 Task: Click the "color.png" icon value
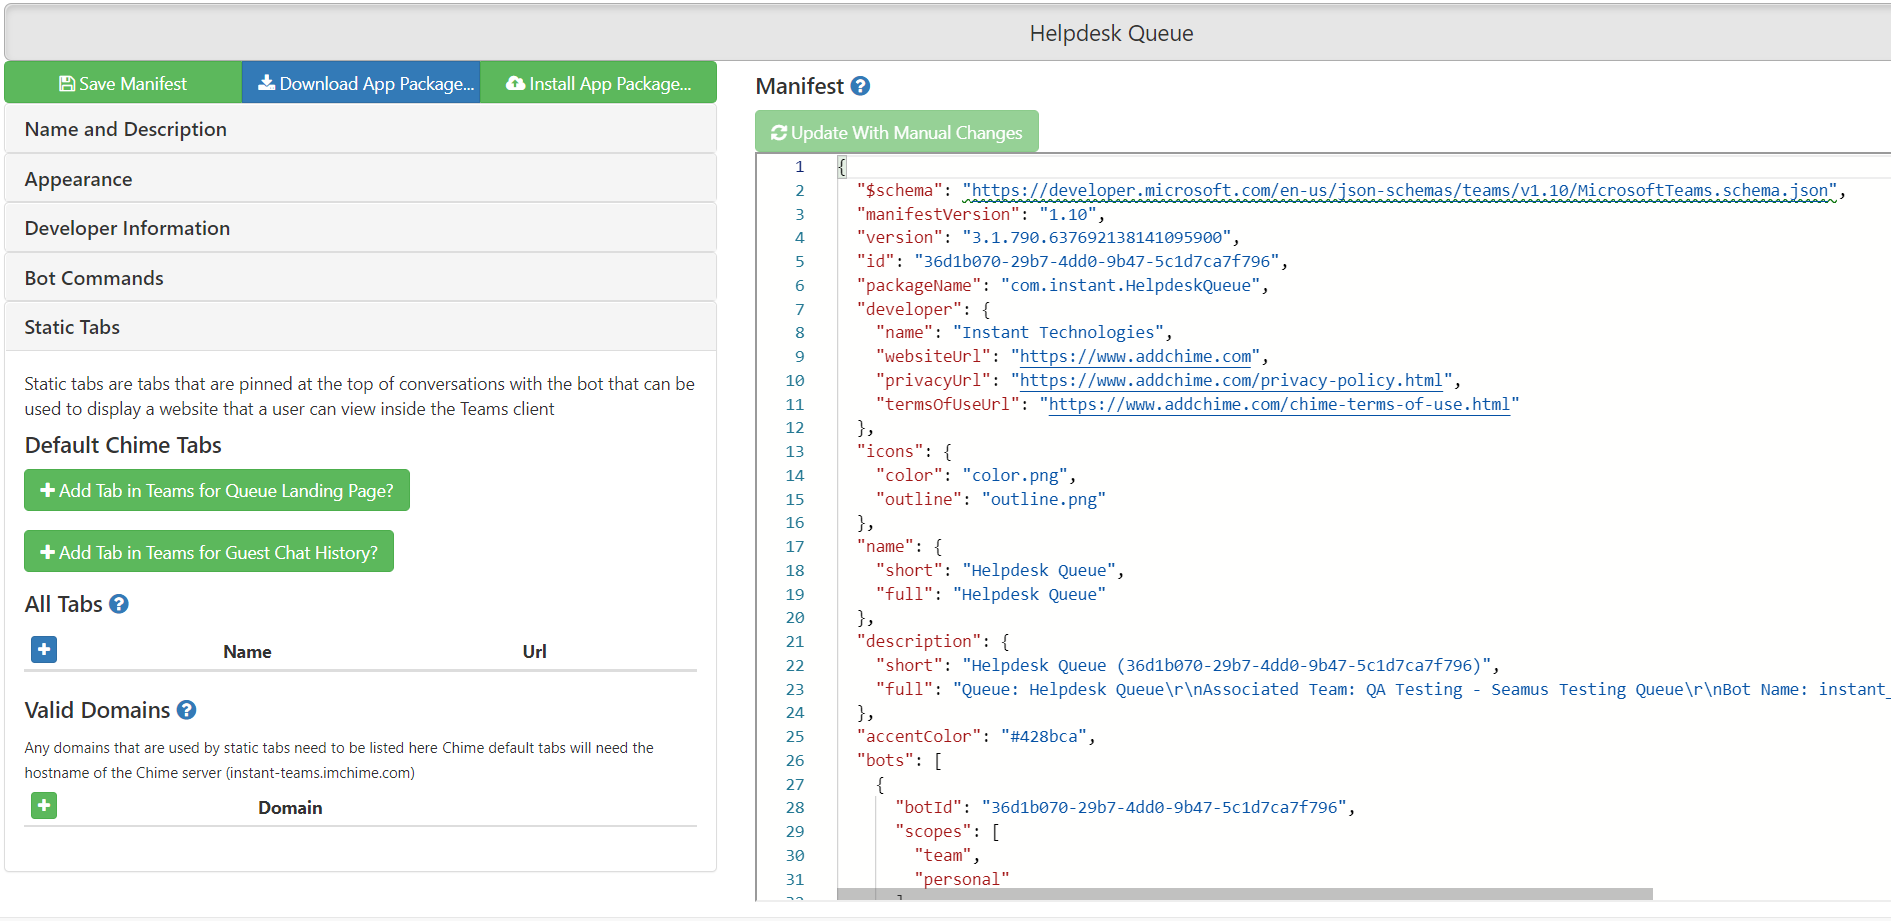1015,475
